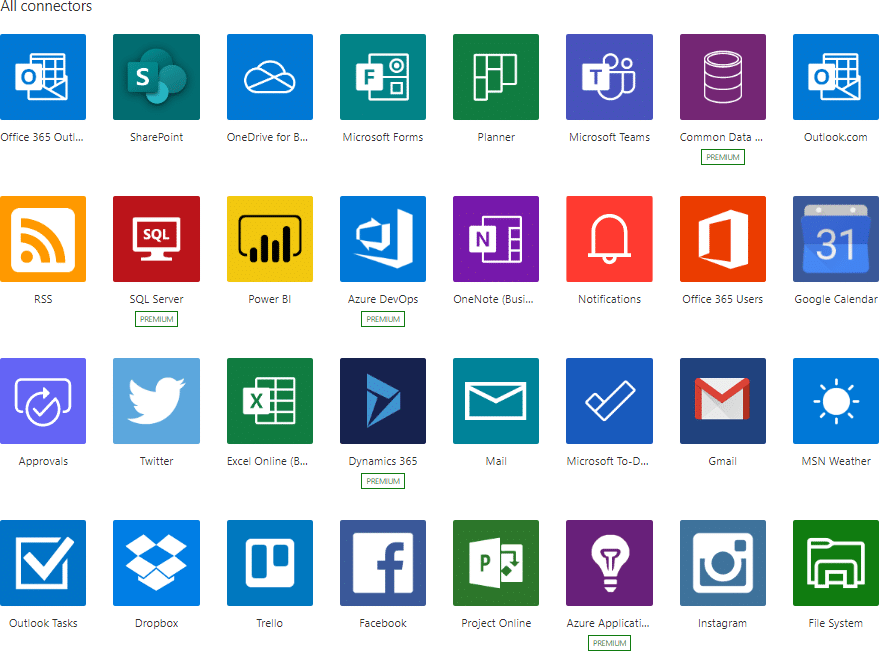The width and height of the screenshot is (879, 651).
Task: Open the purple OneNote connector icon
Action: click(x=496, y=239)
